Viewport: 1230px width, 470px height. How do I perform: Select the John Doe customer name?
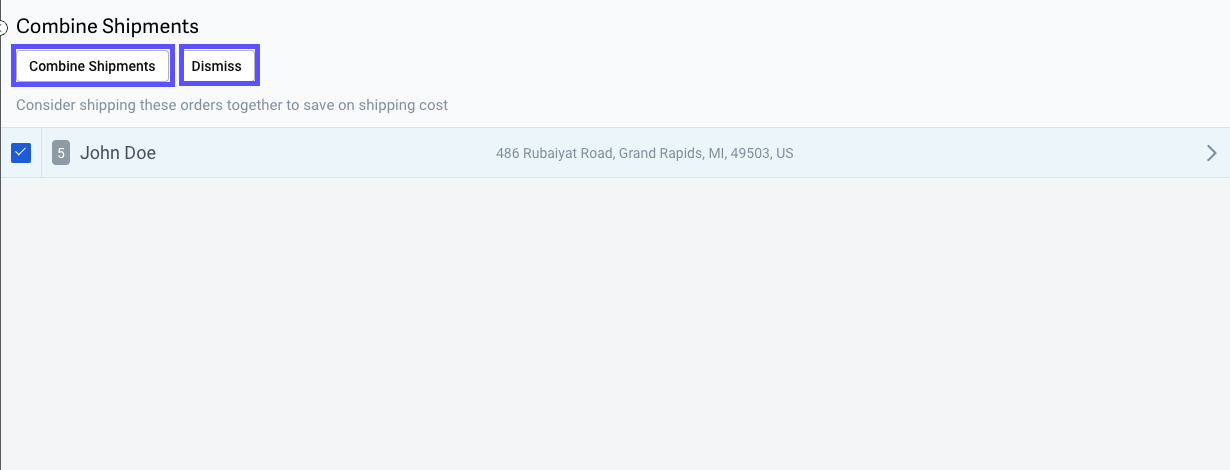118,153
